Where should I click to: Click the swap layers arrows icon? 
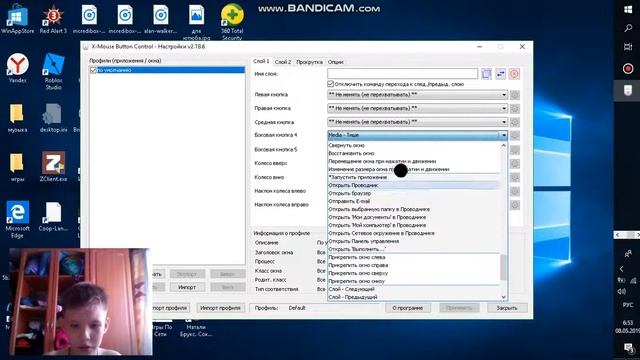click(x=500, y=74)
